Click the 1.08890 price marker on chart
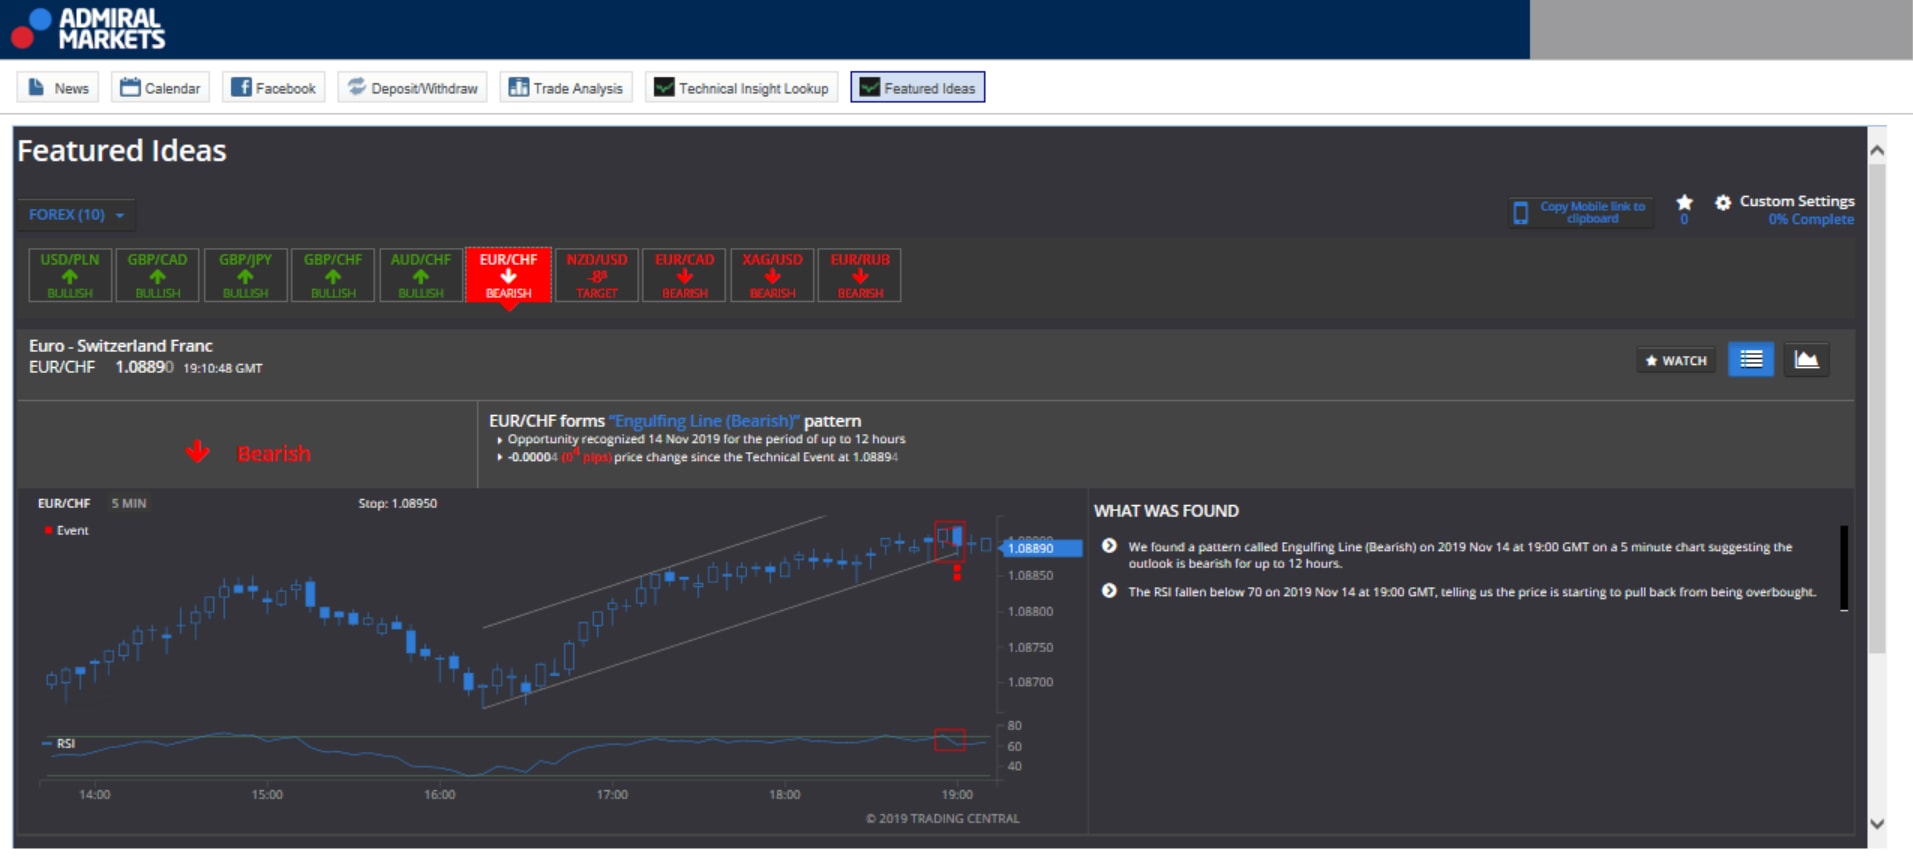Screen dimensions: 1913x859 [x=1041, y=548]
